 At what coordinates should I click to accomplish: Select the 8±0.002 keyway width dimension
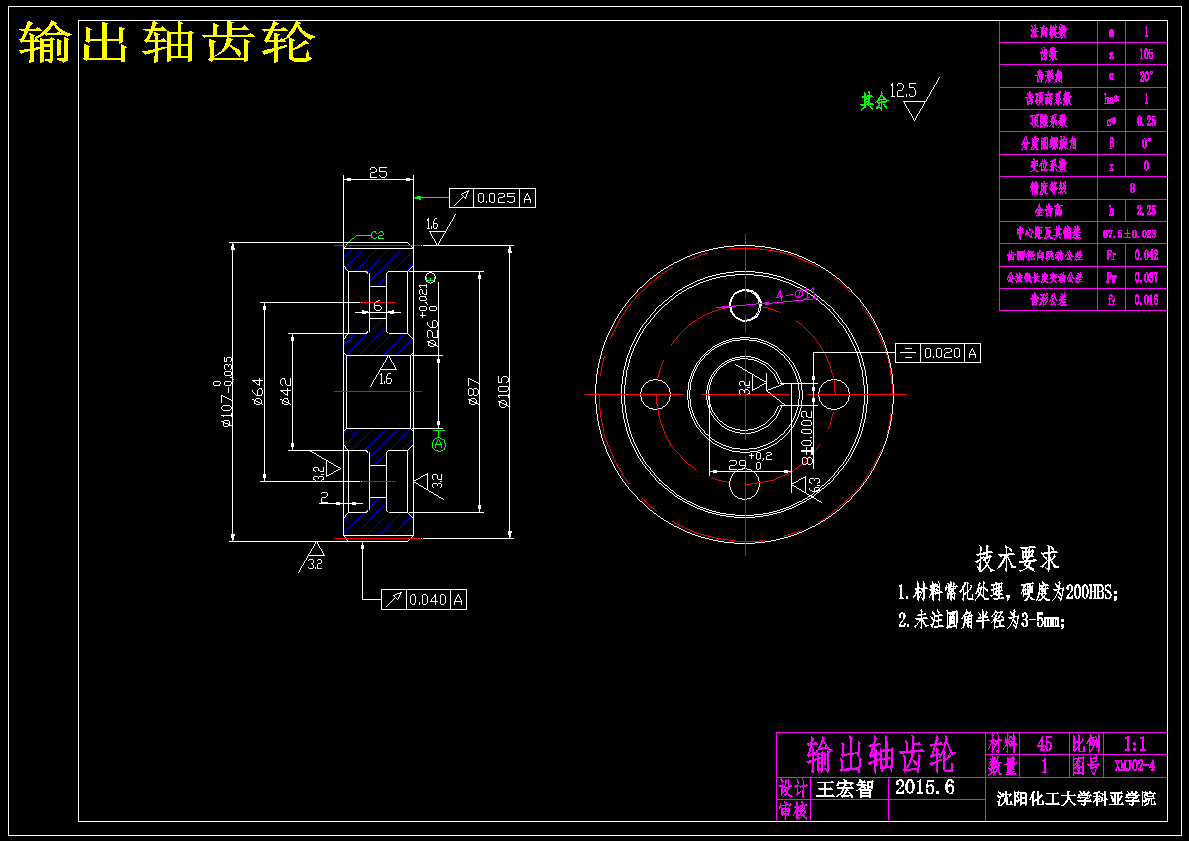point(808,438)
